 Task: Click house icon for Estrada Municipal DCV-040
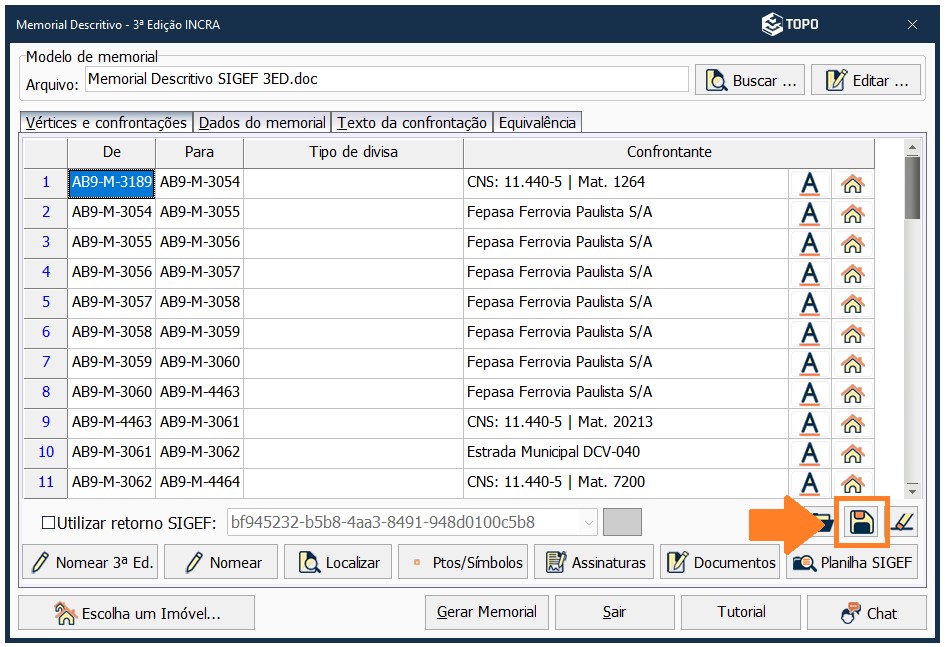pyautogui.click(x=852, y=453)
